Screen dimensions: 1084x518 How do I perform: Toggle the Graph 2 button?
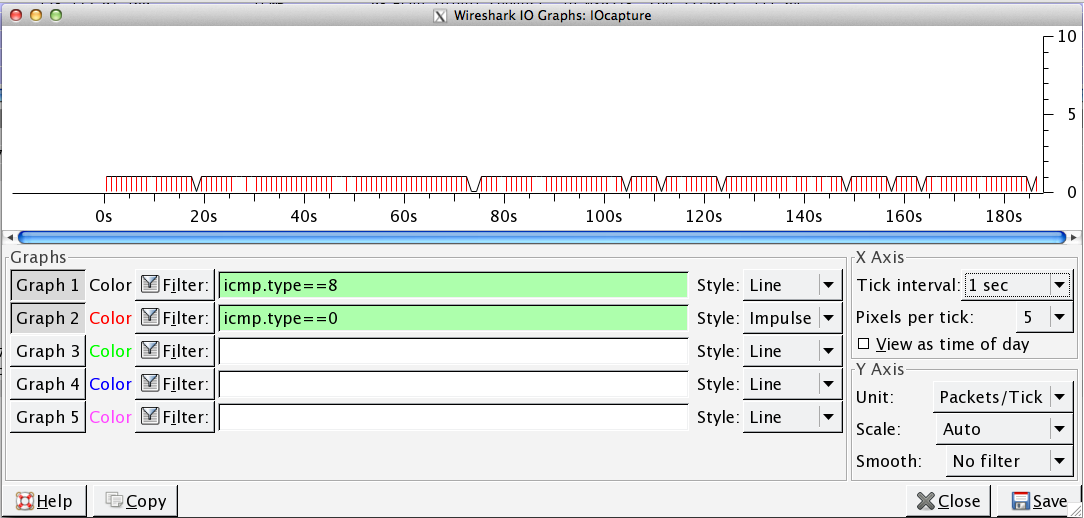(48, 319)
